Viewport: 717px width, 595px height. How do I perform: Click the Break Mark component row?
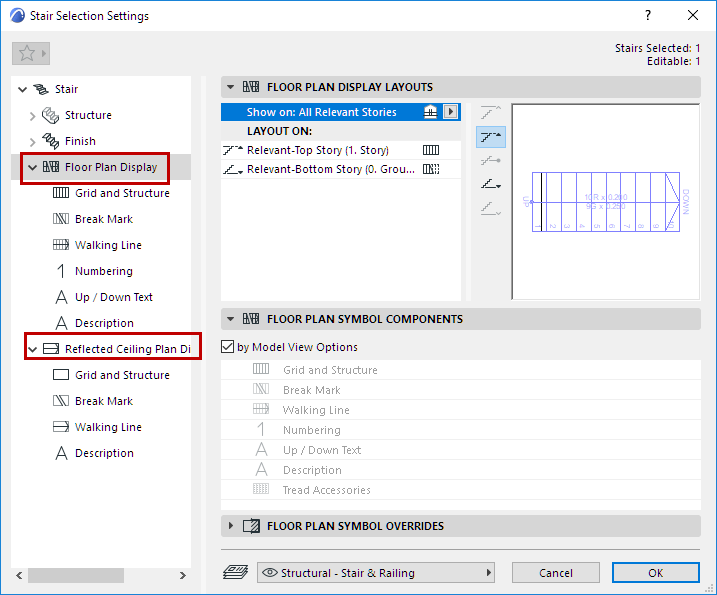click(460, 390)
